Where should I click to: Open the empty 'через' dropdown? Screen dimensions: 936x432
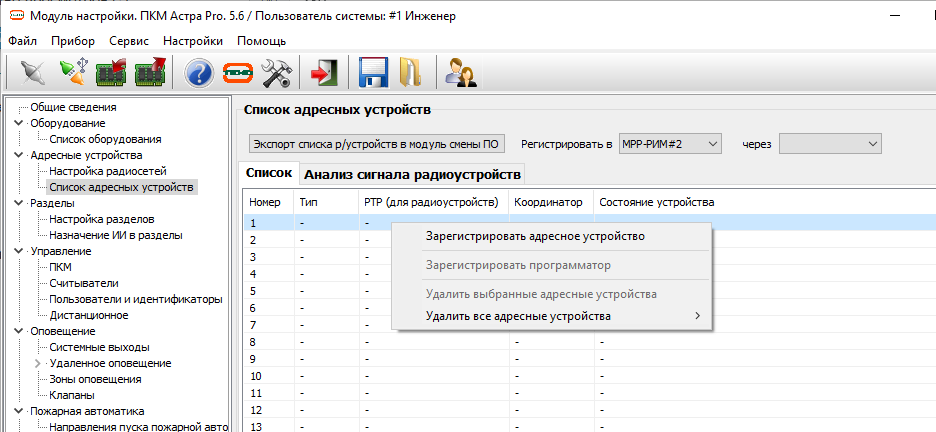(830, 144)
